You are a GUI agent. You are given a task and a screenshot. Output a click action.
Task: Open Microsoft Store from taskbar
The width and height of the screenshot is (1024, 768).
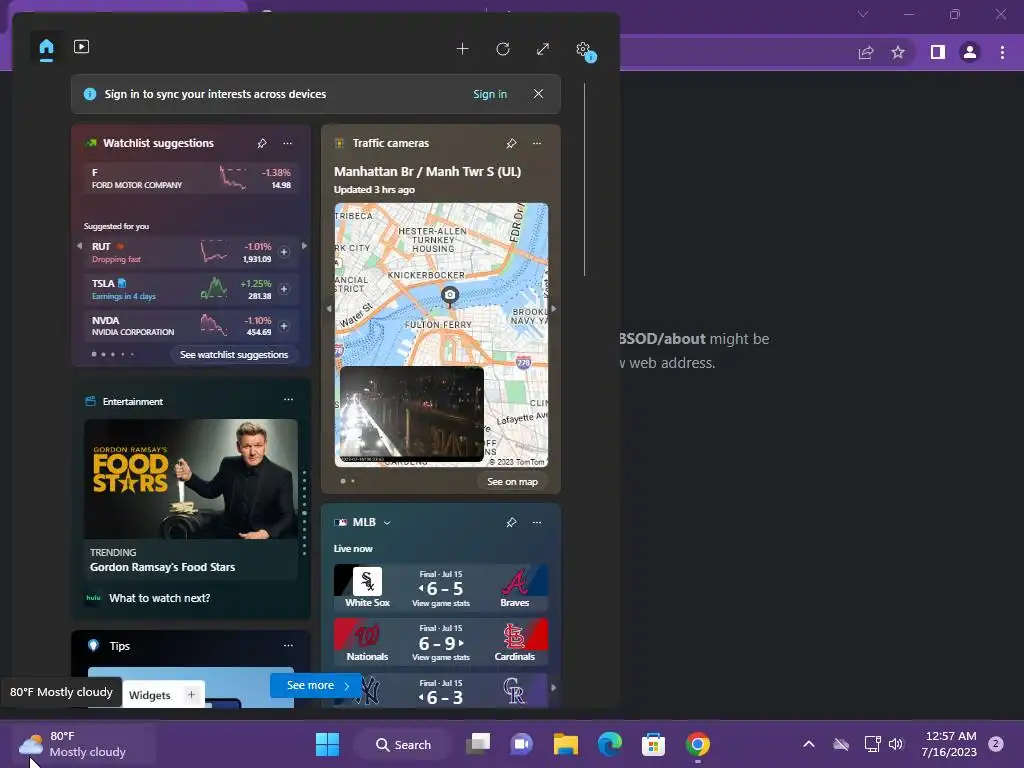click(x=654, y=744)
